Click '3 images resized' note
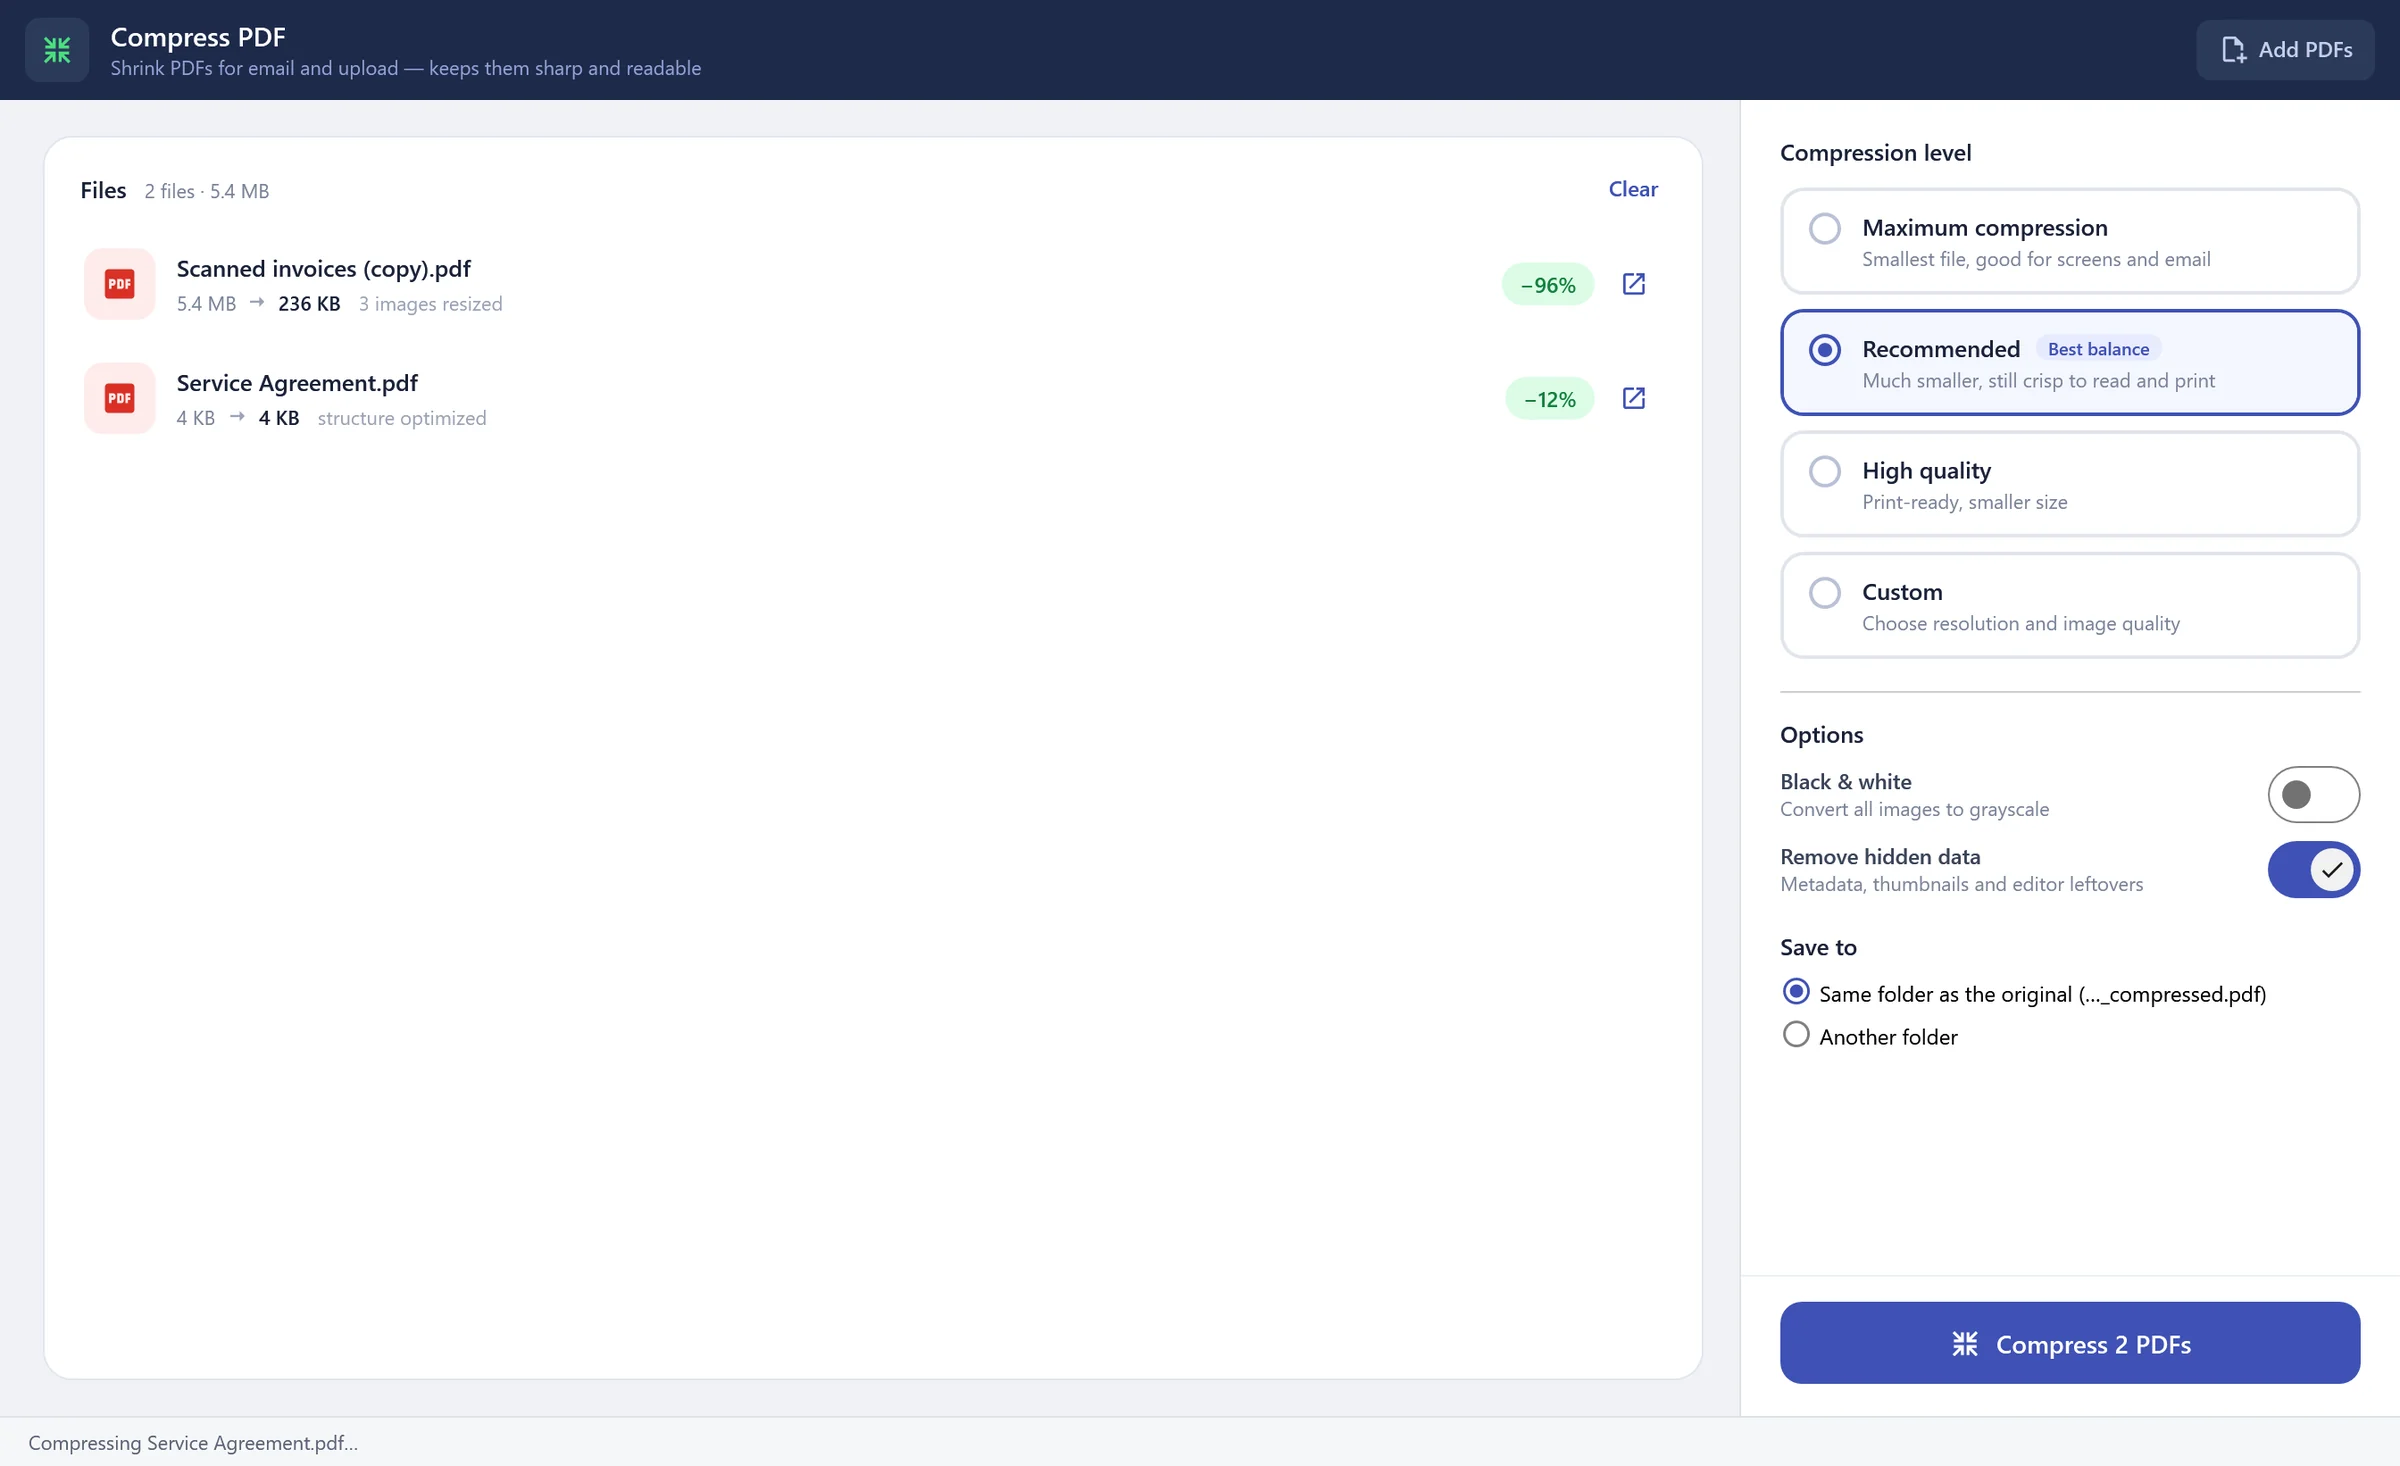Image resolution: width=2400 pixels, height=1466 pixels. 430,304
